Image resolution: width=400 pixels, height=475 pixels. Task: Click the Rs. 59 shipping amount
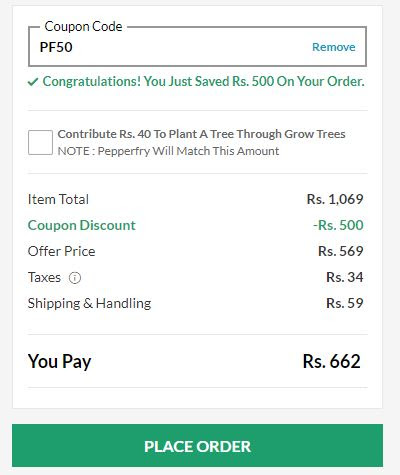coord(345,303)
